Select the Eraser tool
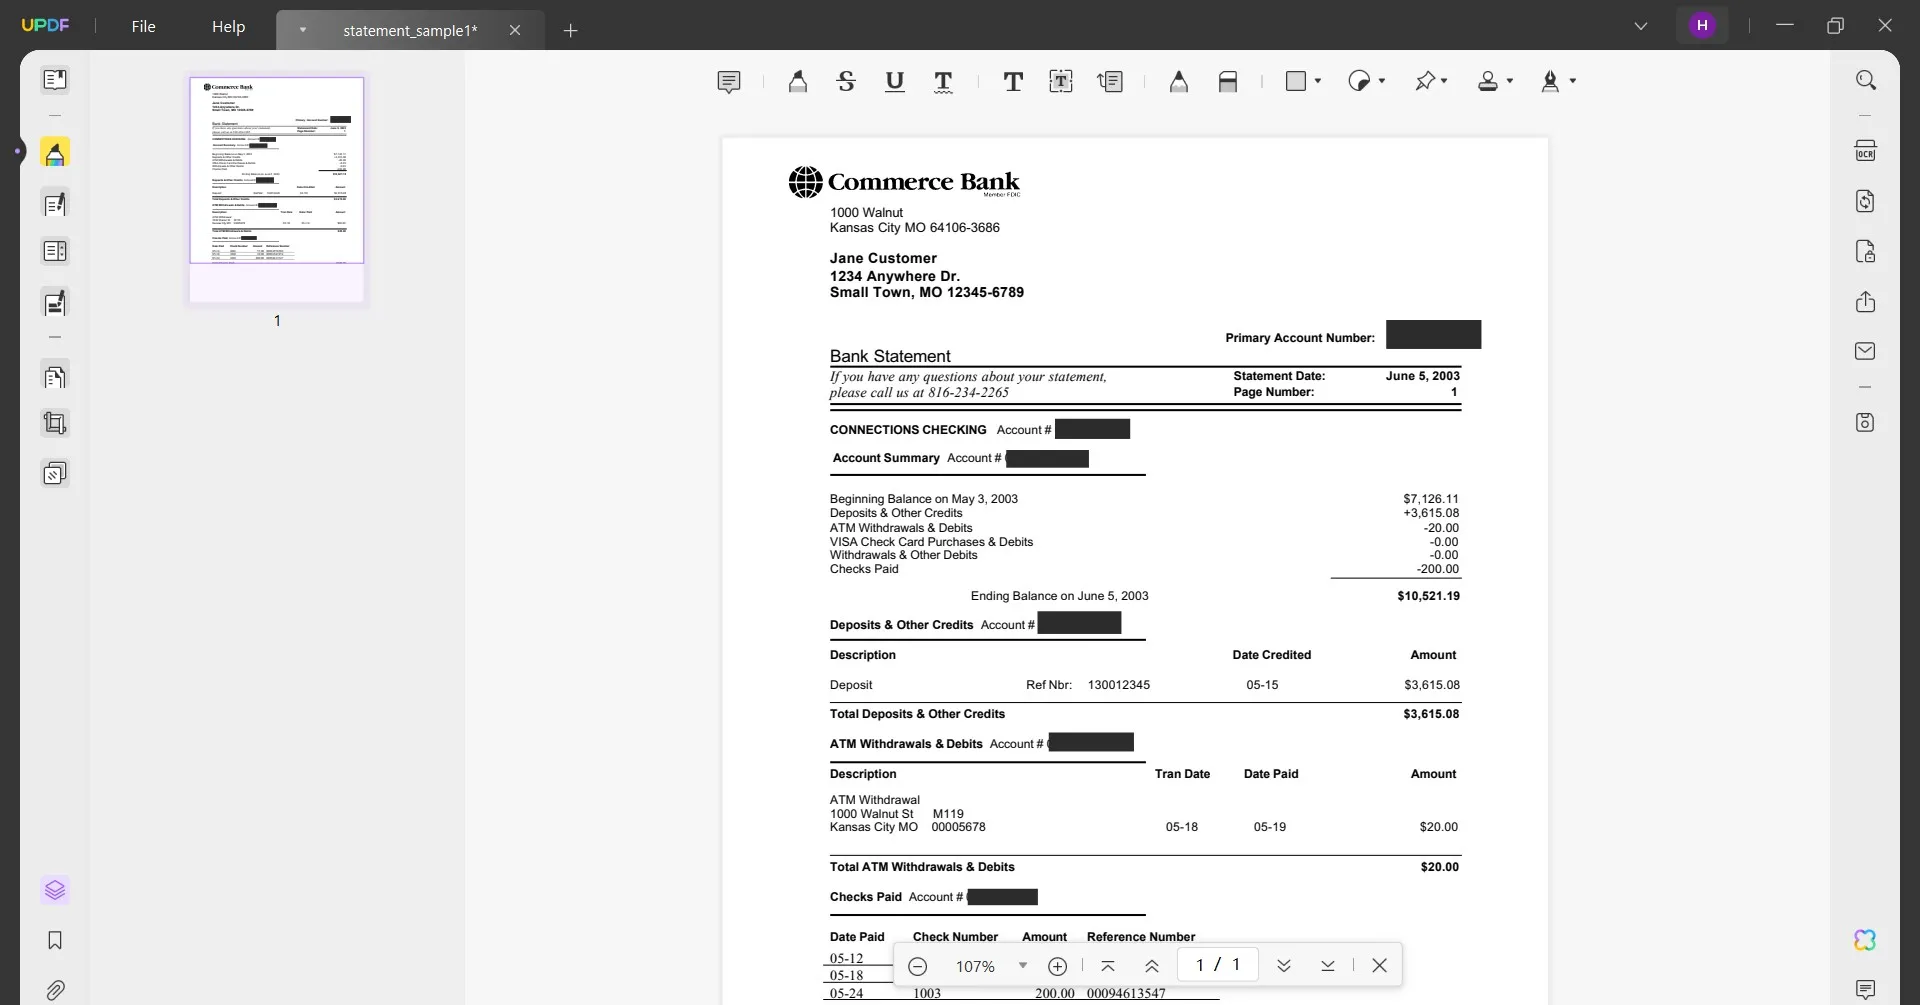Screen dimensions: 1920x1005 coord(1228,82)
